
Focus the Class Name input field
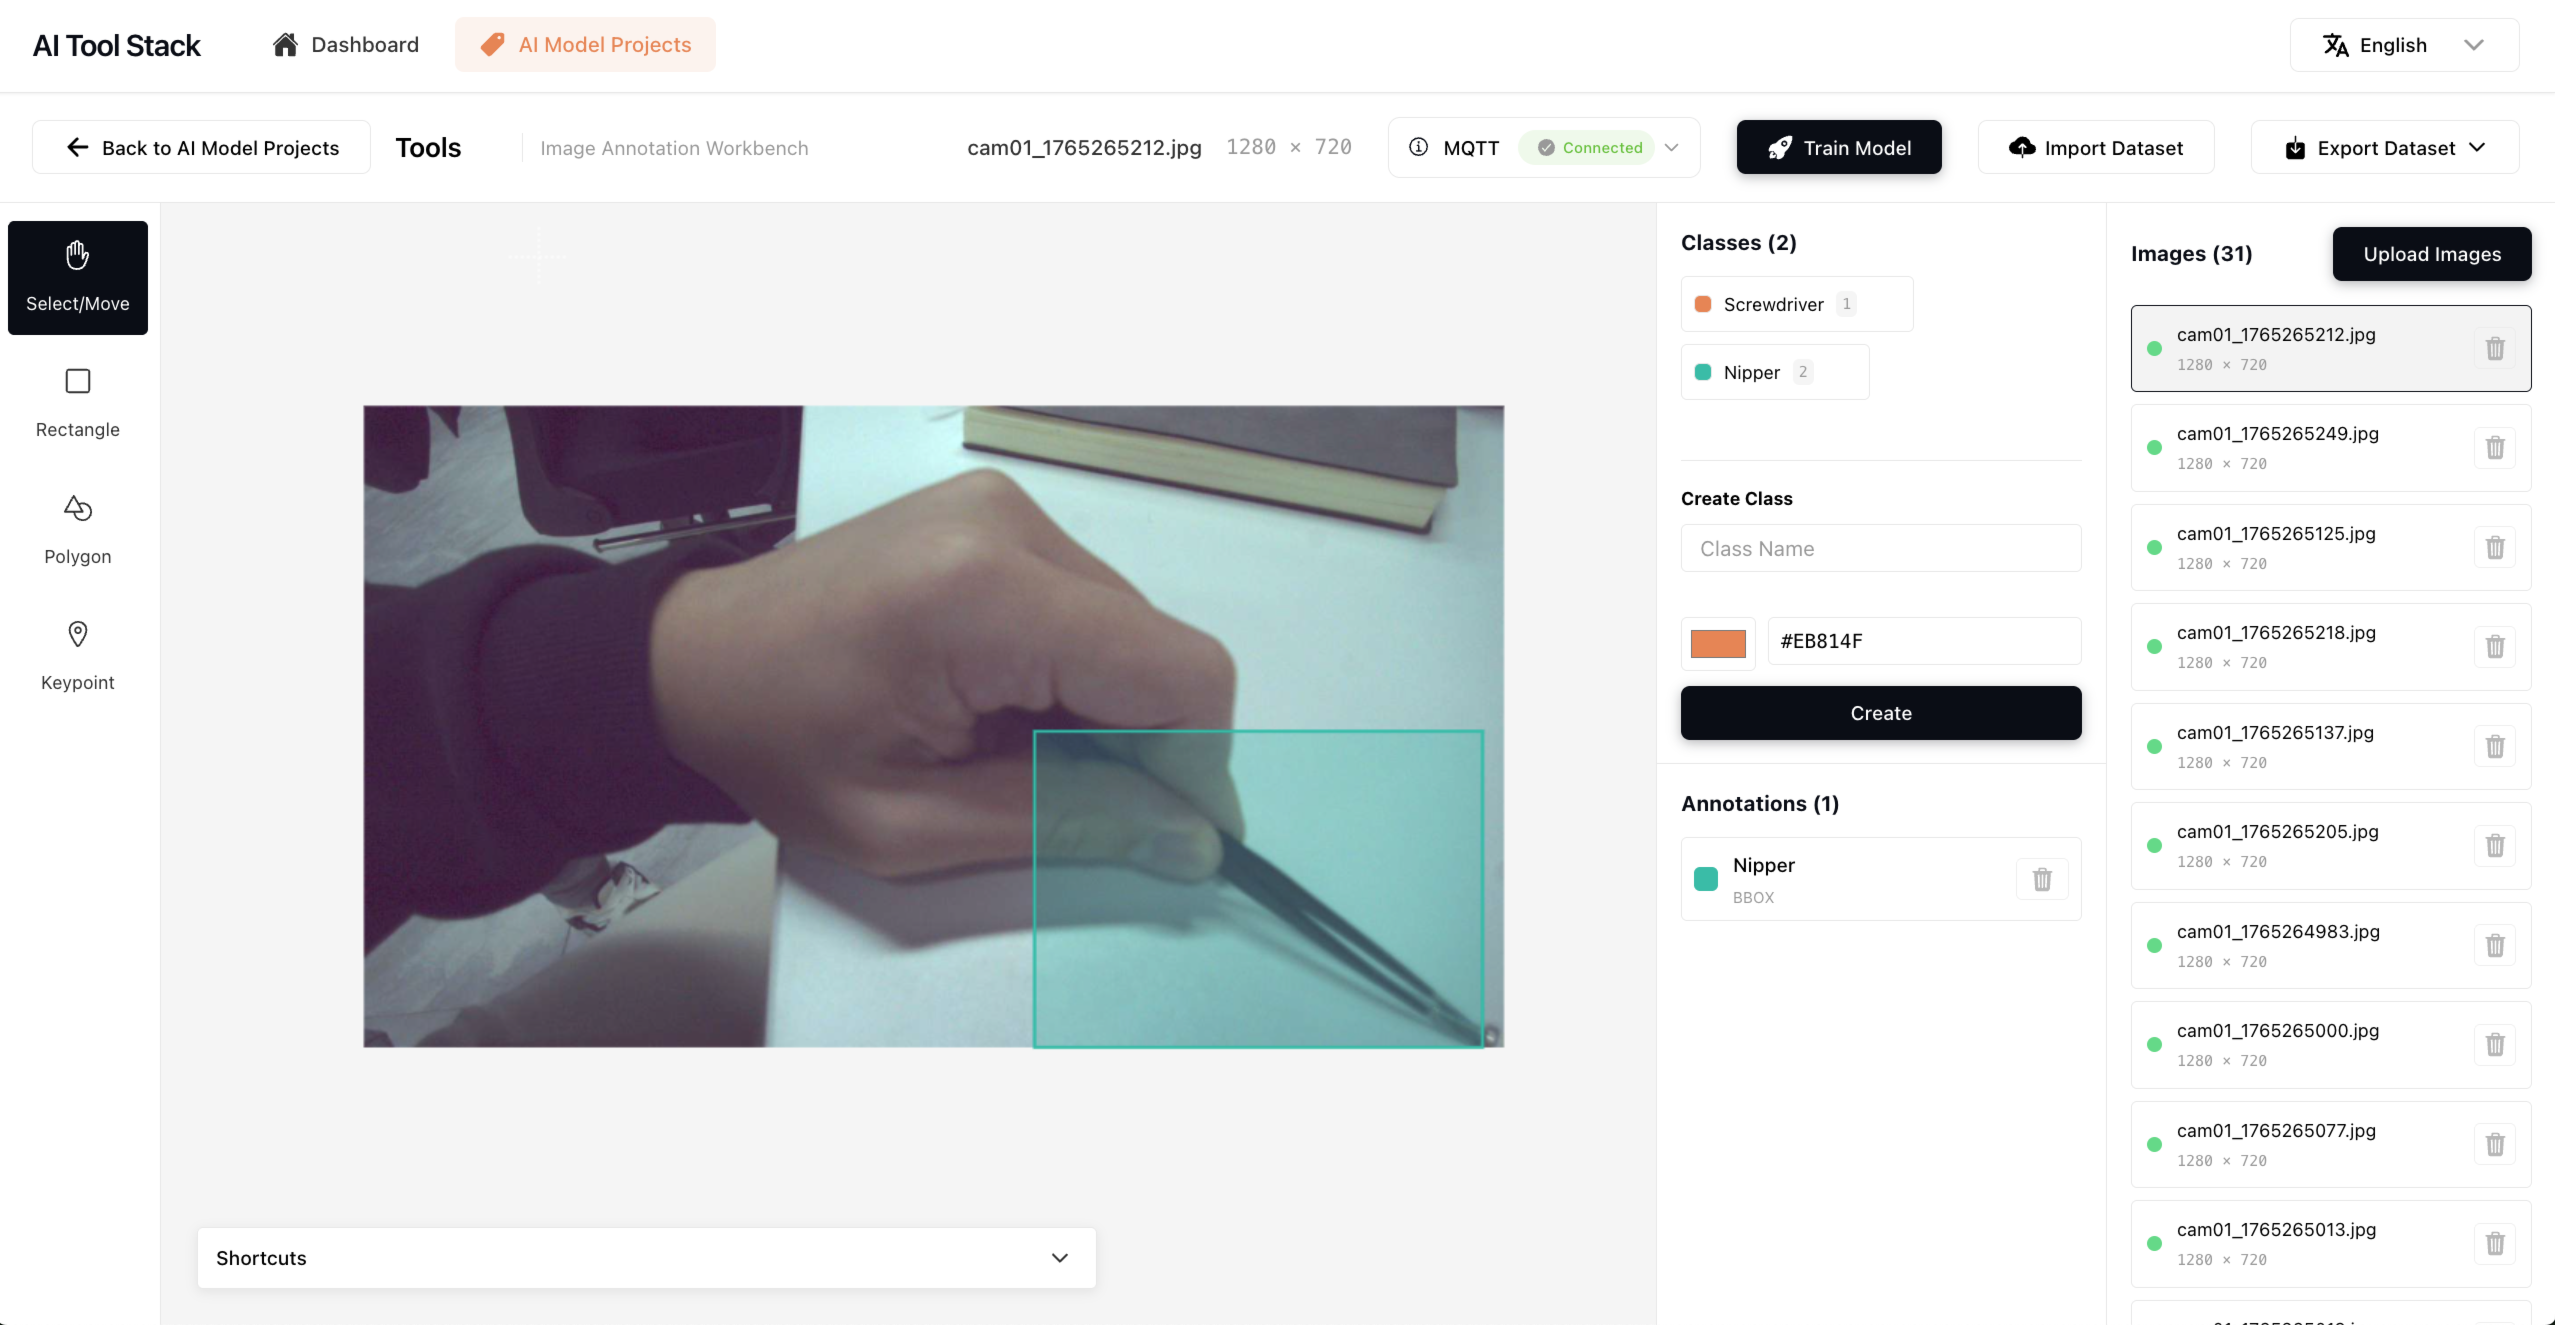point(1880,548)
